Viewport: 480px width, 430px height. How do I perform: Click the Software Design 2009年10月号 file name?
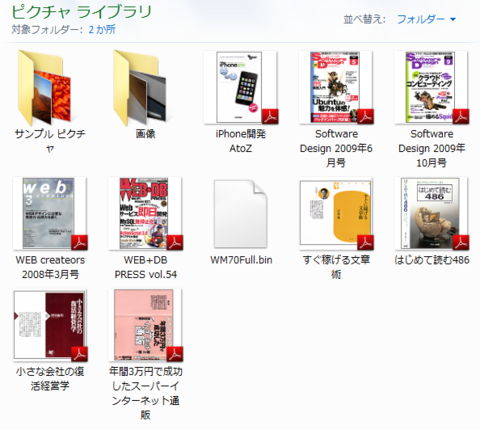point(432,148)
